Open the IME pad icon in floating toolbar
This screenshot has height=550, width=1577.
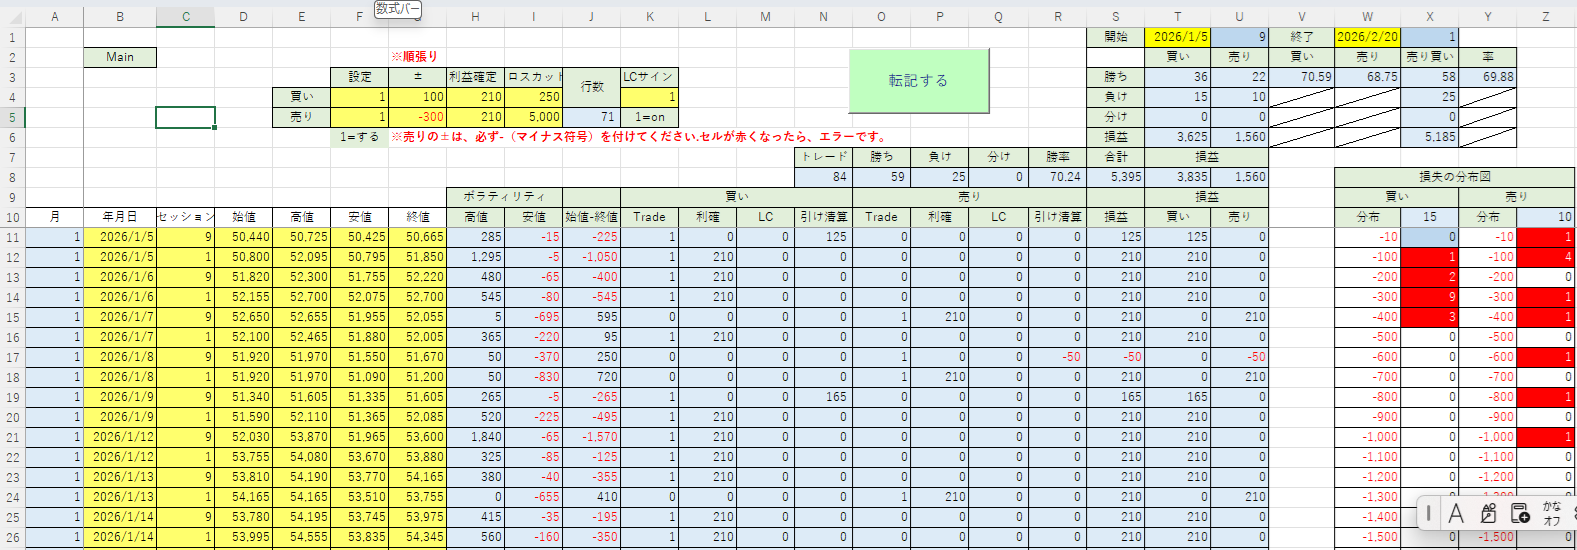click(1488, 514)
